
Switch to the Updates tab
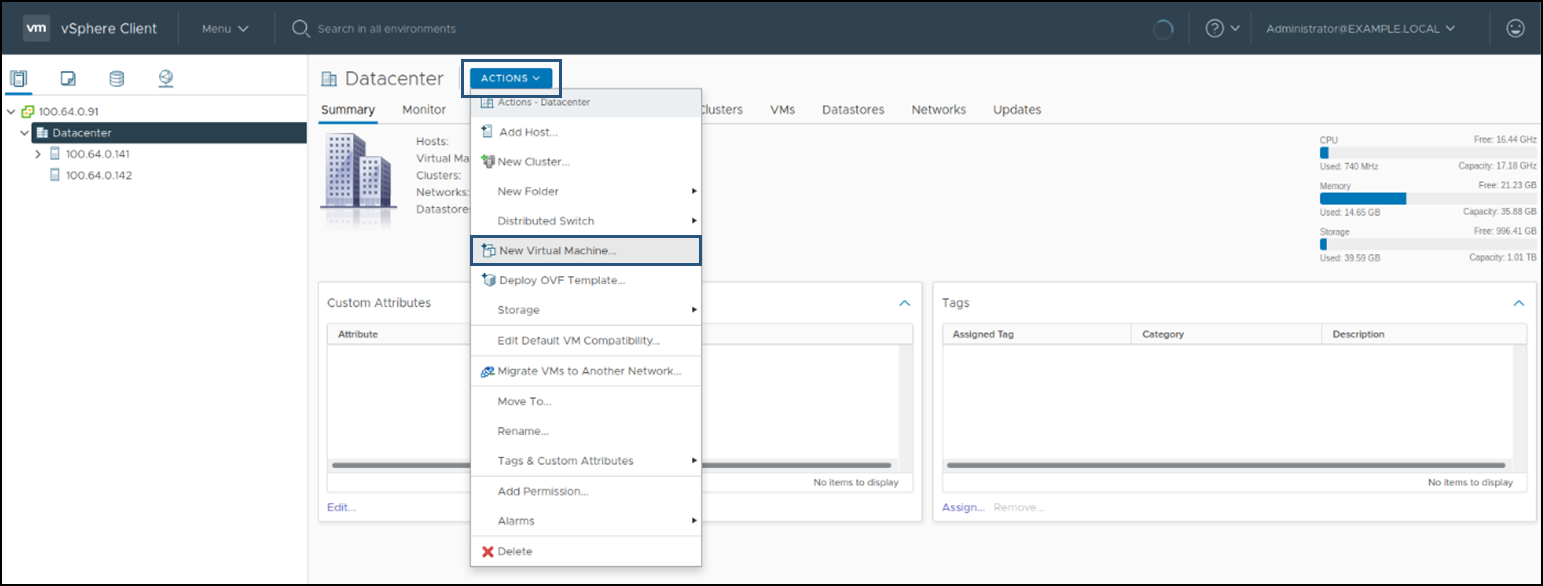point(1017,110)
